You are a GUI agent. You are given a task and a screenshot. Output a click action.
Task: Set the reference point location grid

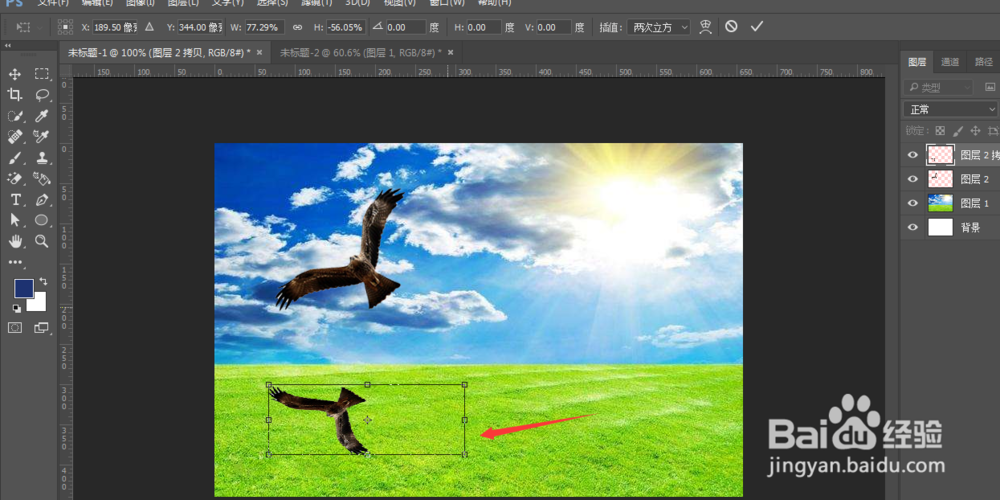65,27
